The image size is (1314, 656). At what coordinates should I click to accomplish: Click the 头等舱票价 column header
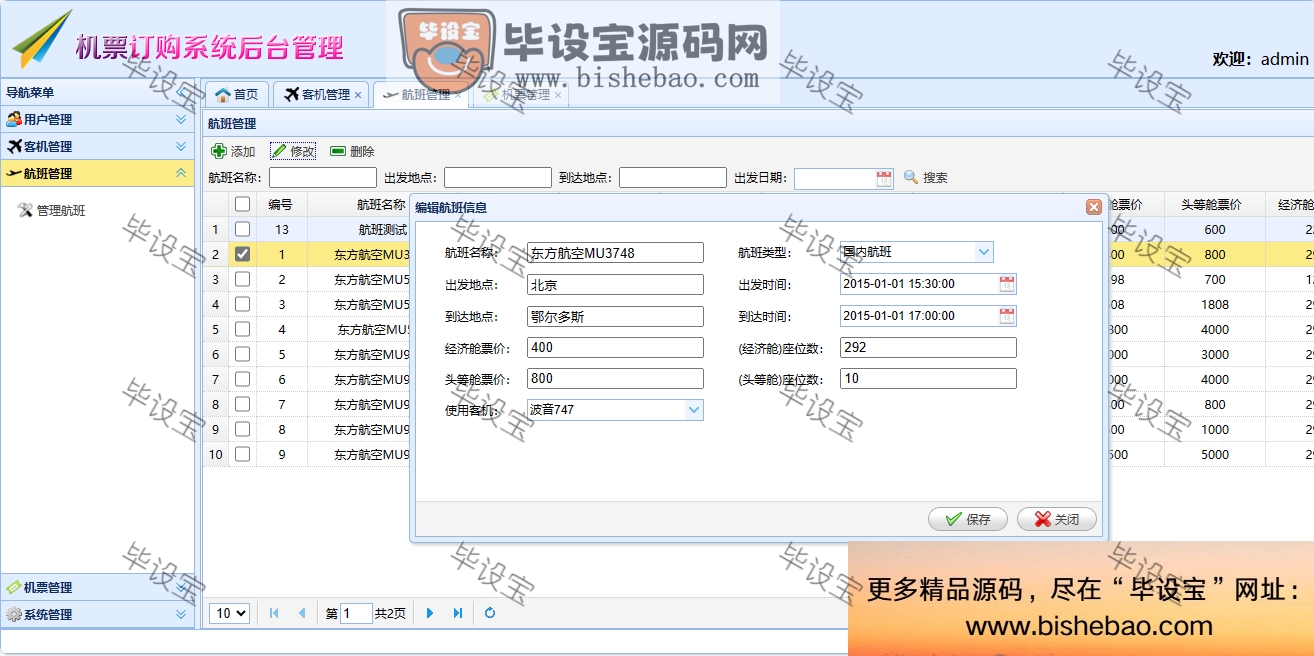click(1214, 204)
